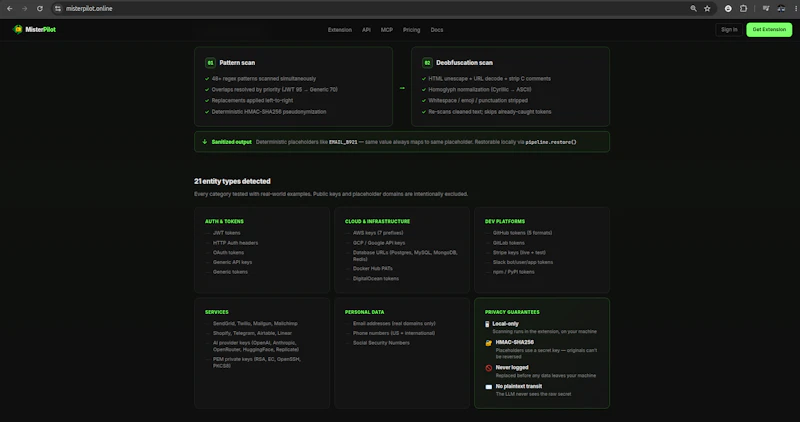Click the GitLab tokens item

point(509,243)
